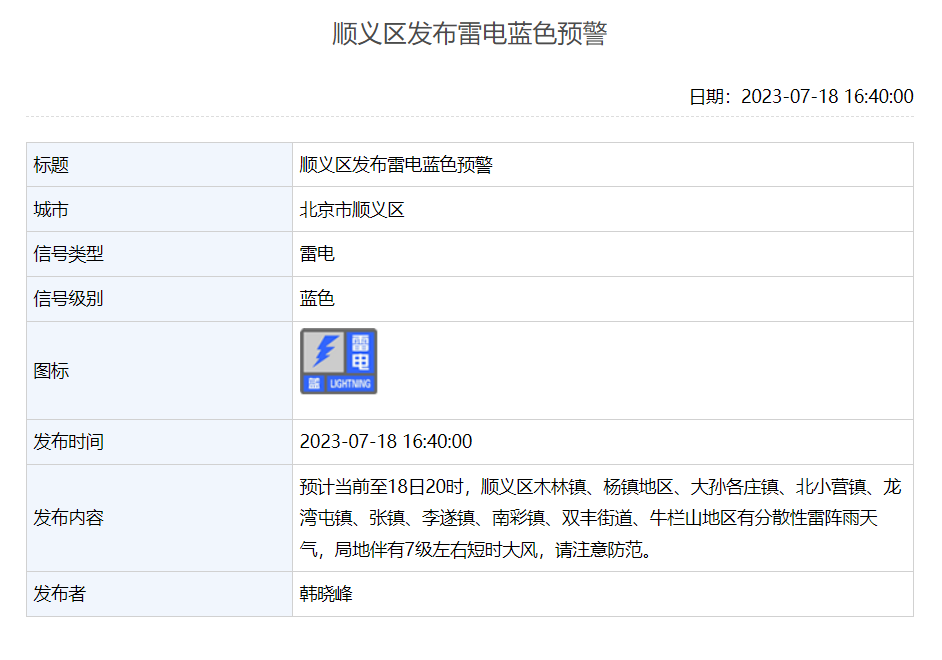This screenshot has width=942, height=660.
Task: Click the 日期 timestamp above the table
Action: click(800, 97)
